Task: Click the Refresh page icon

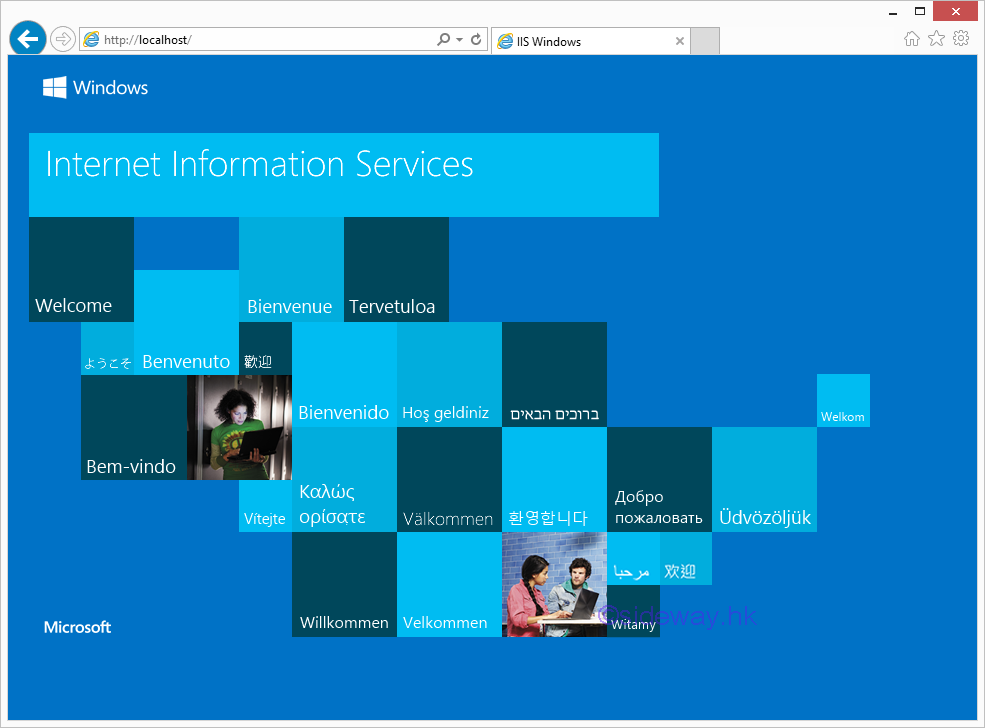Action: pyautogui.click(x=476, y=40)
